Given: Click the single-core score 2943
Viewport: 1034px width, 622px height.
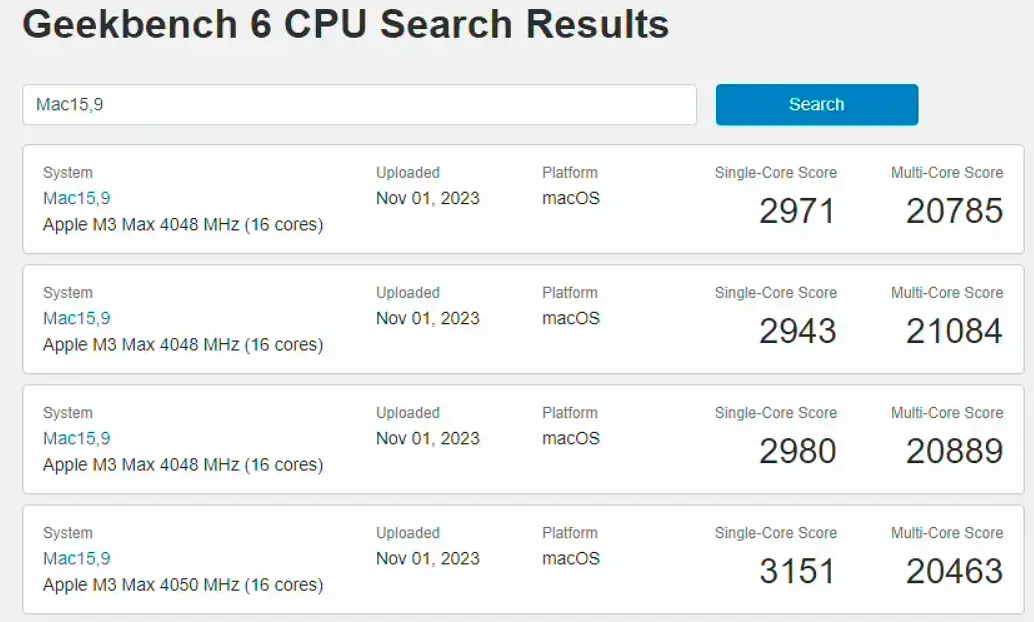Looking at the screenshot, I should click(x=797, y=331).
